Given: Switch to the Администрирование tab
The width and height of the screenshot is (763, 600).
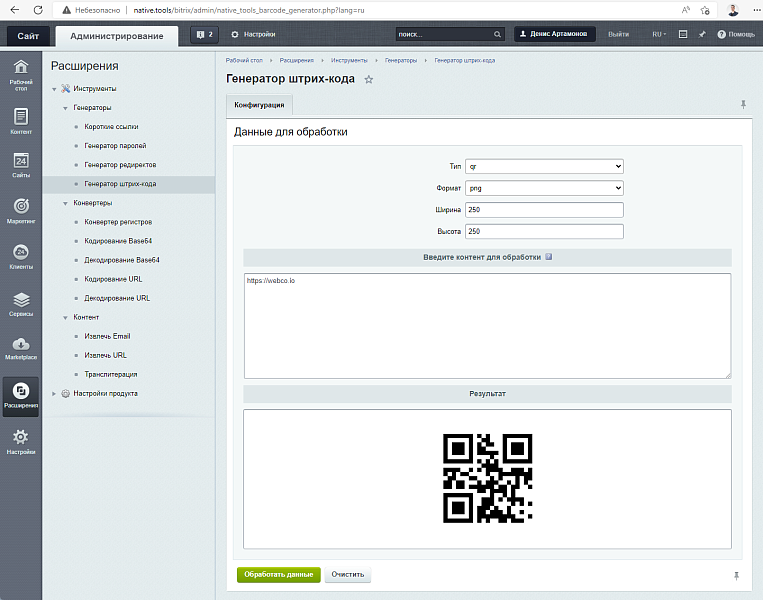Looking at the screenshot, I should (x=117, y=36).
